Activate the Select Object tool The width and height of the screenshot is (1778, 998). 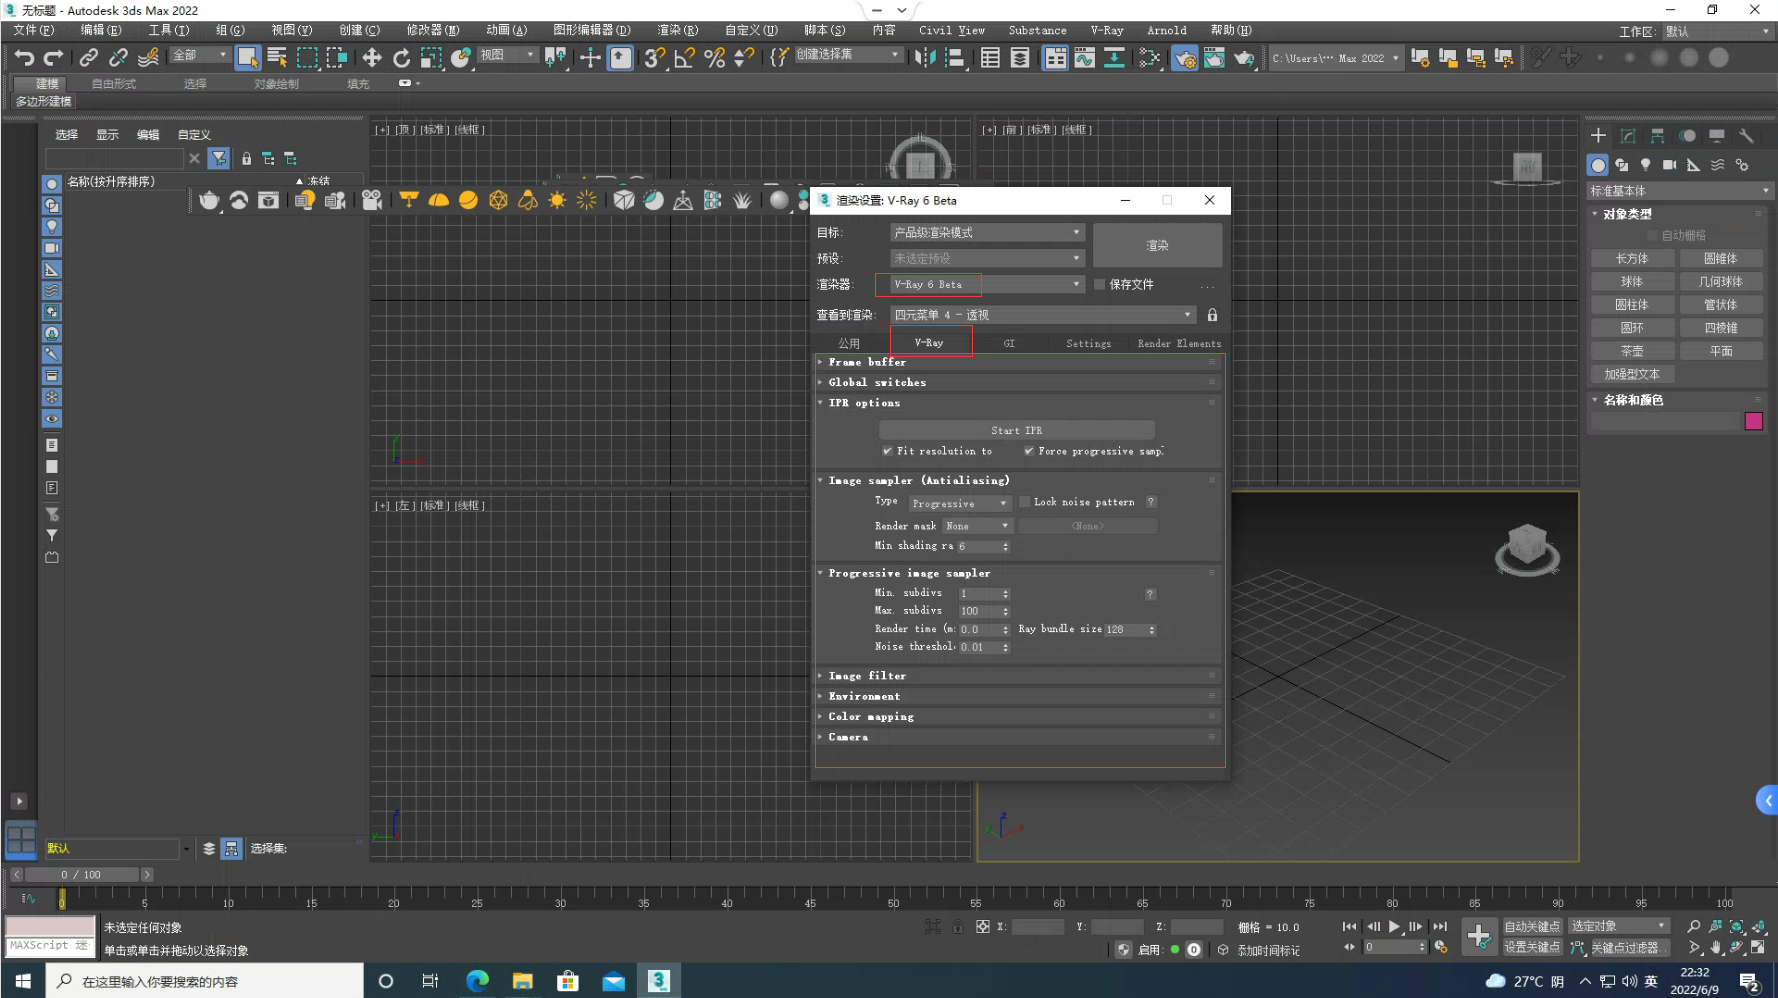[247, 58]
